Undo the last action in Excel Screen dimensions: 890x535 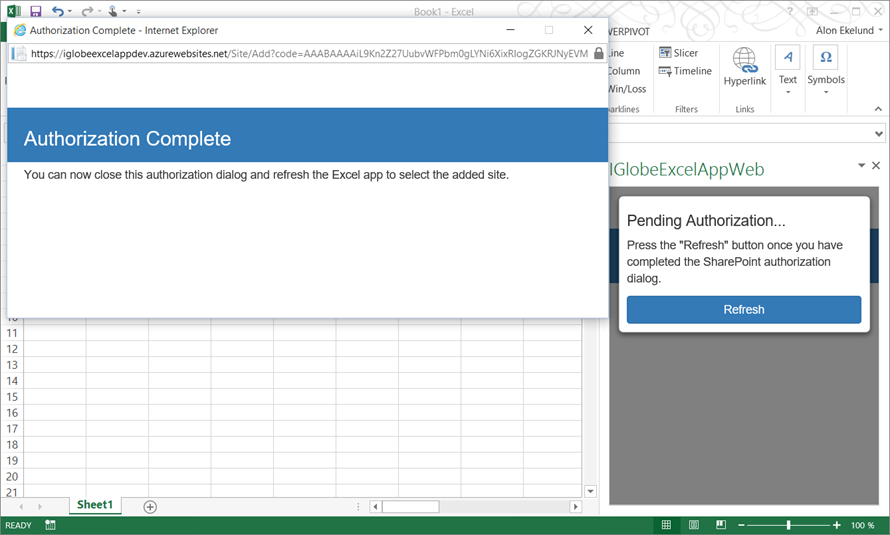[57, 11]
